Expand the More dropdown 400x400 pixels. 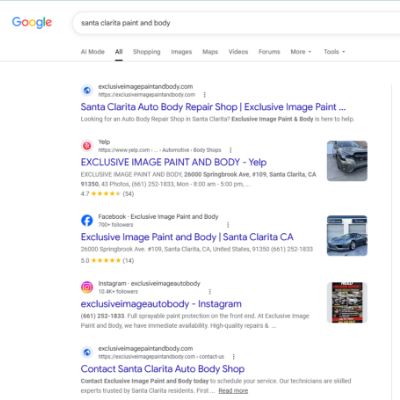click(x=301, y=52)
